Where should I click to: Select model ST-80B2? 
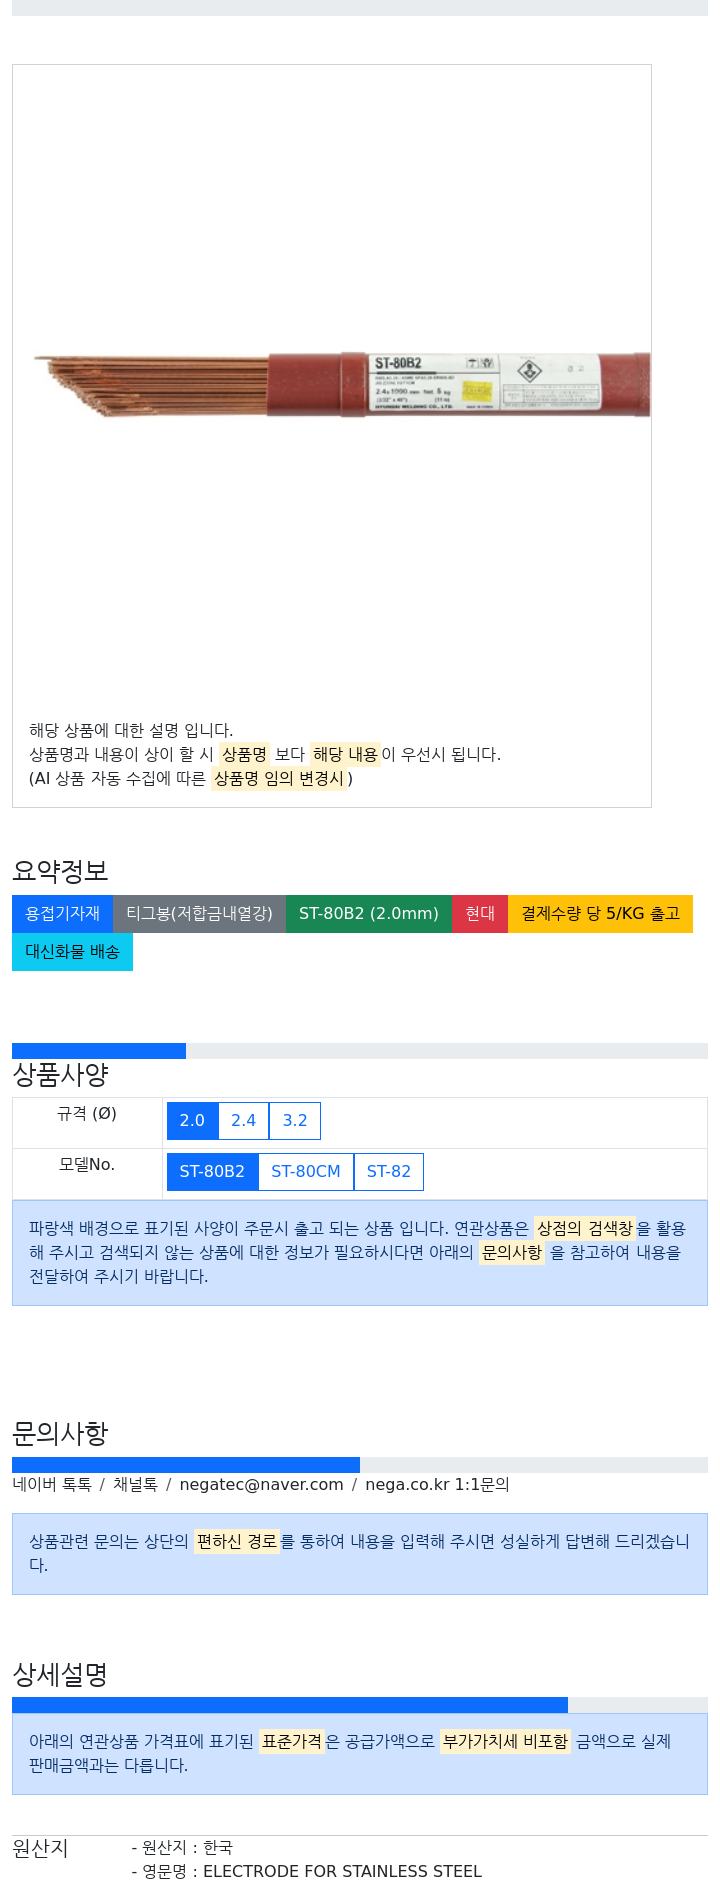[x=212, y=1172]
